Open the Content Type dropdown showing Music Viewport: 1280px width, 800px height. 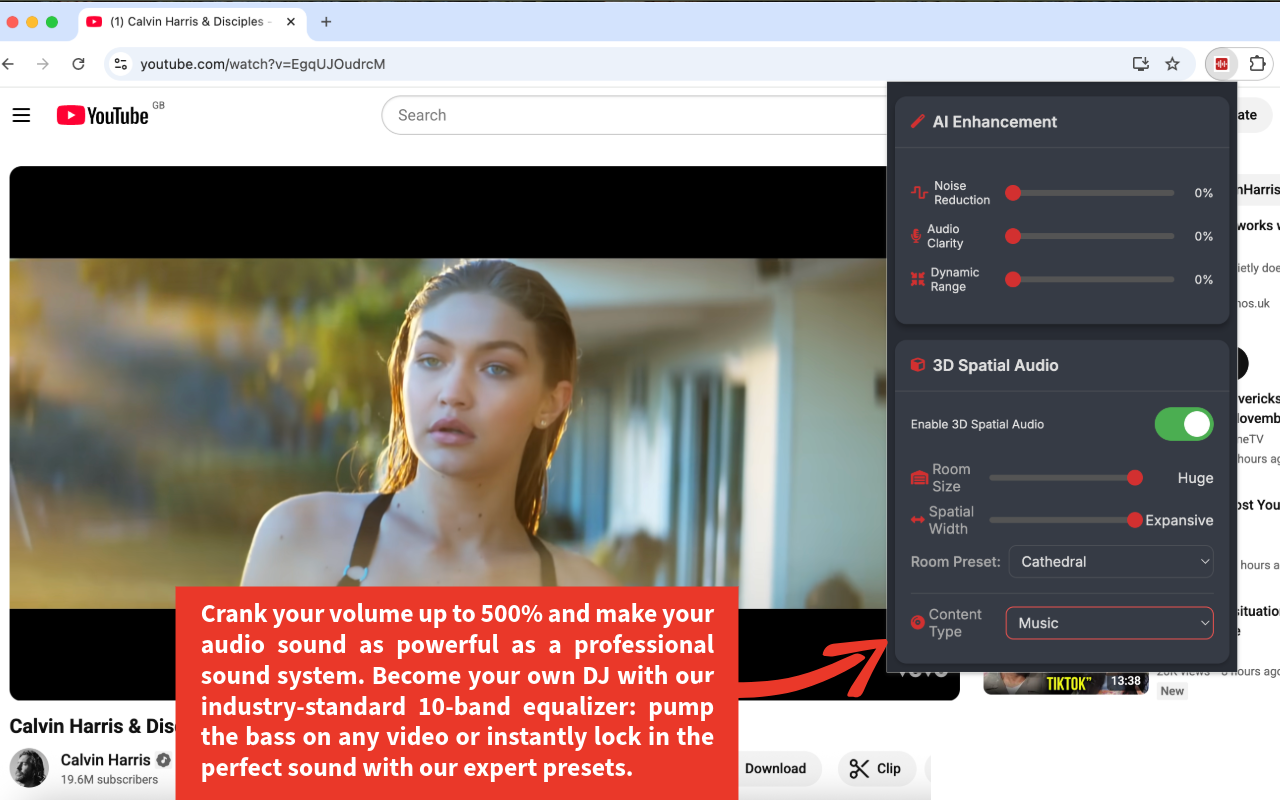point(1109,622)
